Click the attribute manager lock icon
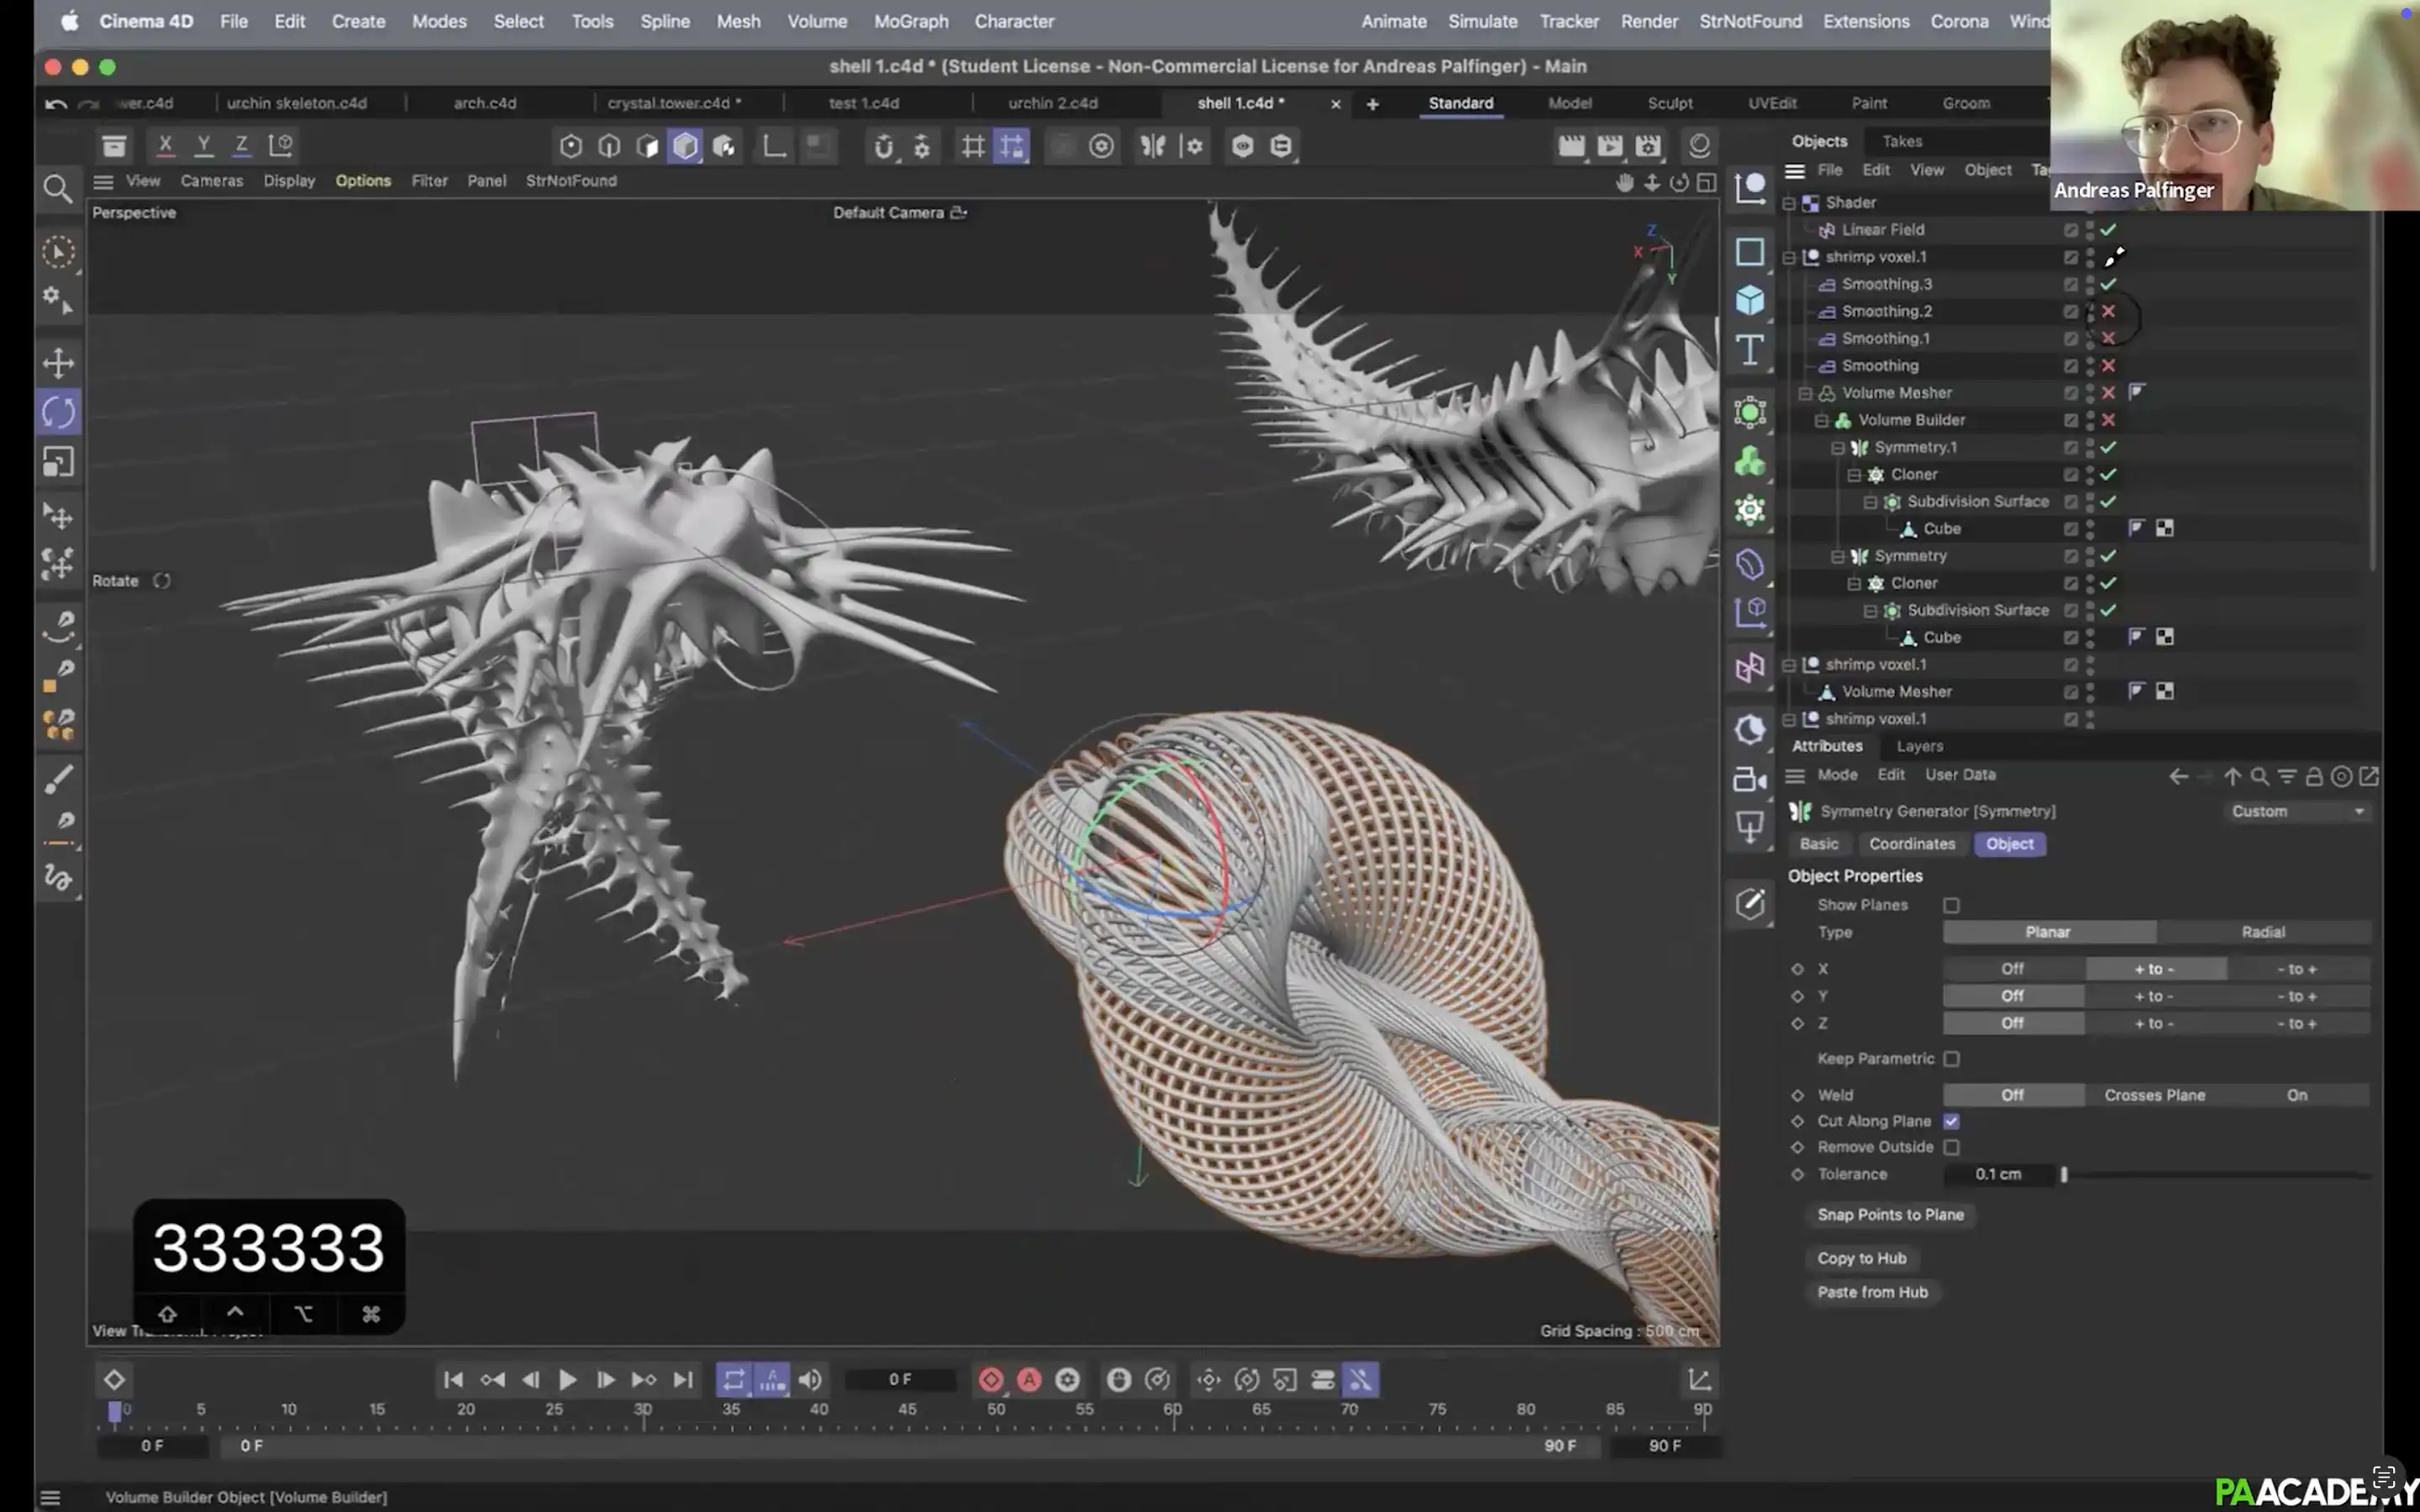This screenshot has width=2420, height=1512. [x=2314, y=776]
